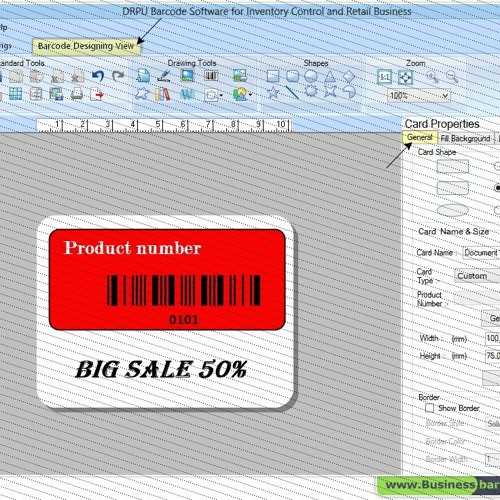Image resolution: width=500 pixels, height=500 pixels.
Task: Switch to the General tab
Action: click(419, 137)
